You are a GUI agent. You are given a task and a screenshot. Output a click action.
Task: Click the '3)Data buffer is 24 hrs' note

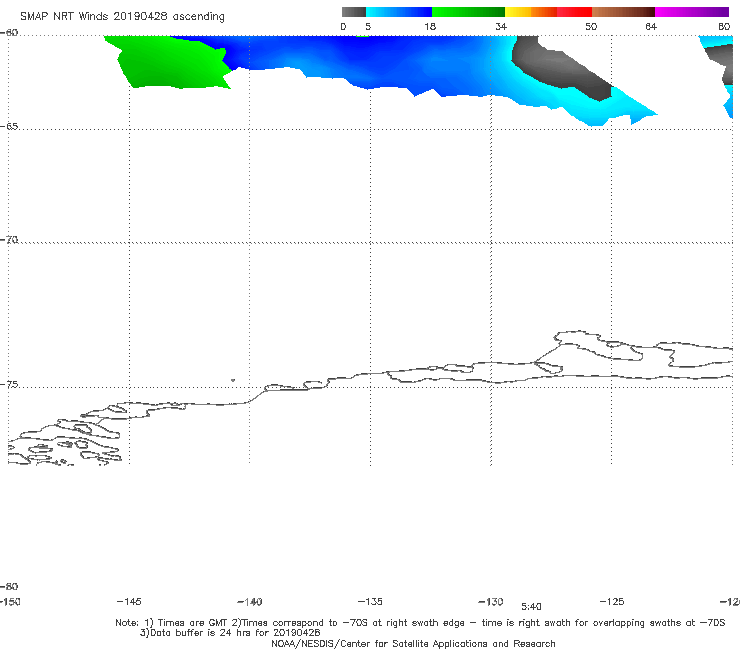coord(230,633)
